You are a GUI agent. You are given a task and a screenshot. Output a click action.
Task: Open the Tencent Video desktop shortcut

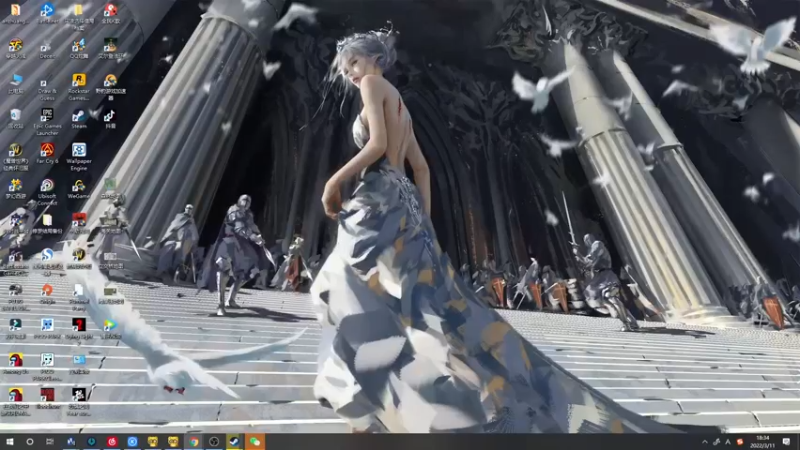(110, 329)
